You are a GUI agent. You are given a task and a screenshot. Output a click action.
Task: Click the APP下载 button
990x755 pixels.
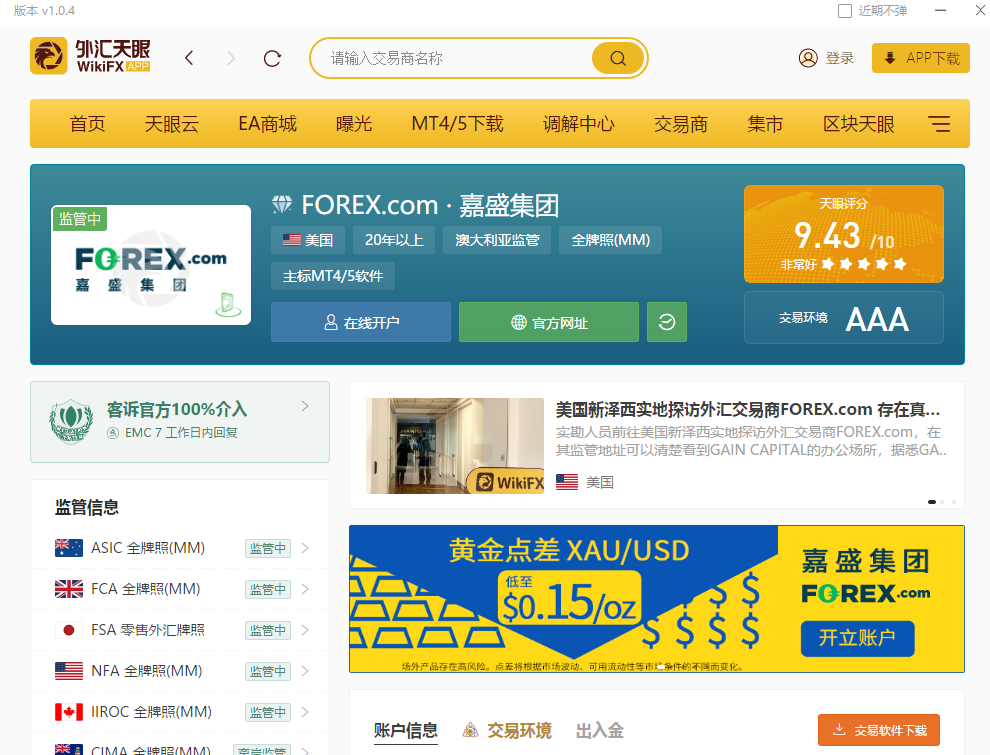tap(920, 58)
